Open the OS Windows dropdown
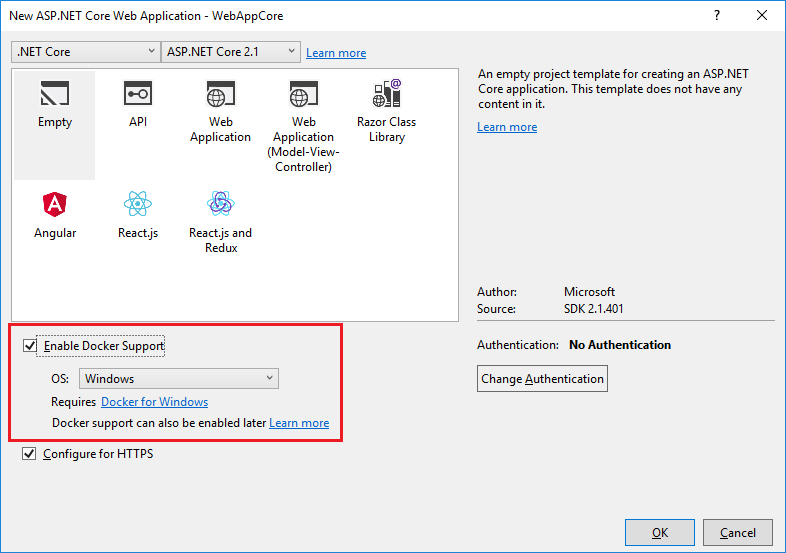Viewport: 786px width, 553px height. pos(179,379)
